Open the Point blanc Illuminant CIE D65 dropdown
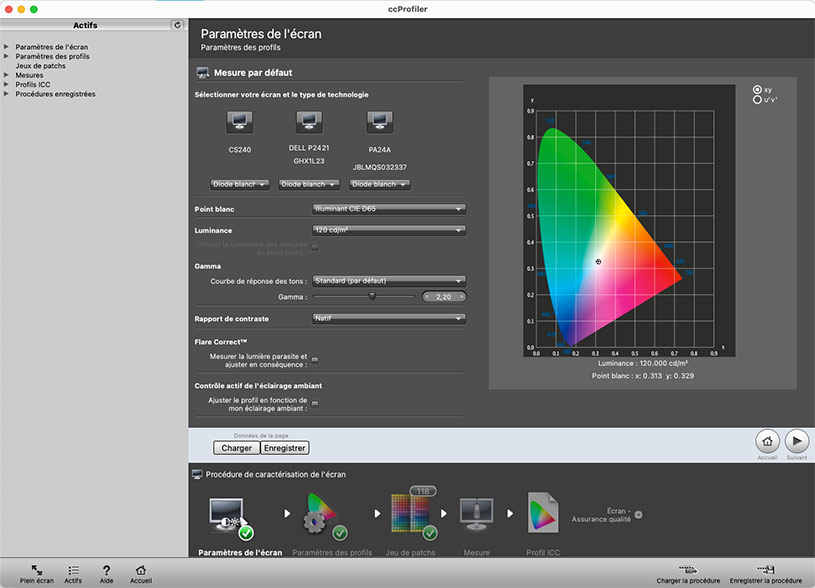This screenshot has height=588, width=815. pyautogui.click(x=389, y=208)
